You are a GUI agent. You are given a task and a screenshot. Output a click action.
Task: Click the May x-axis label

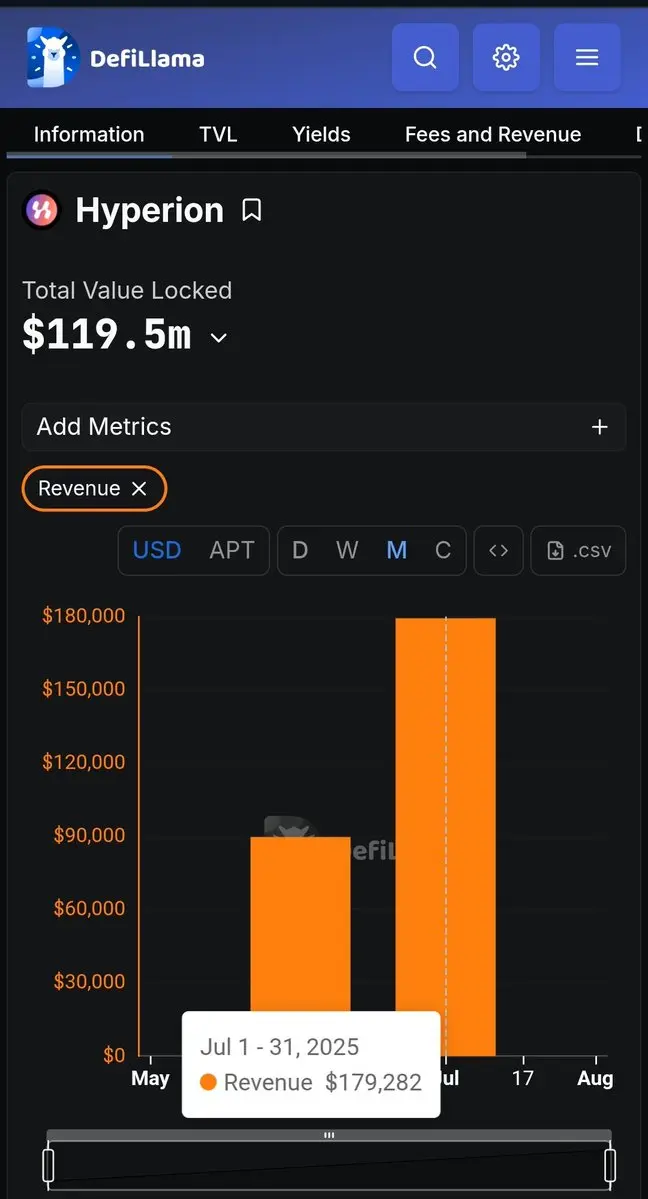[x=150, y=1079]
